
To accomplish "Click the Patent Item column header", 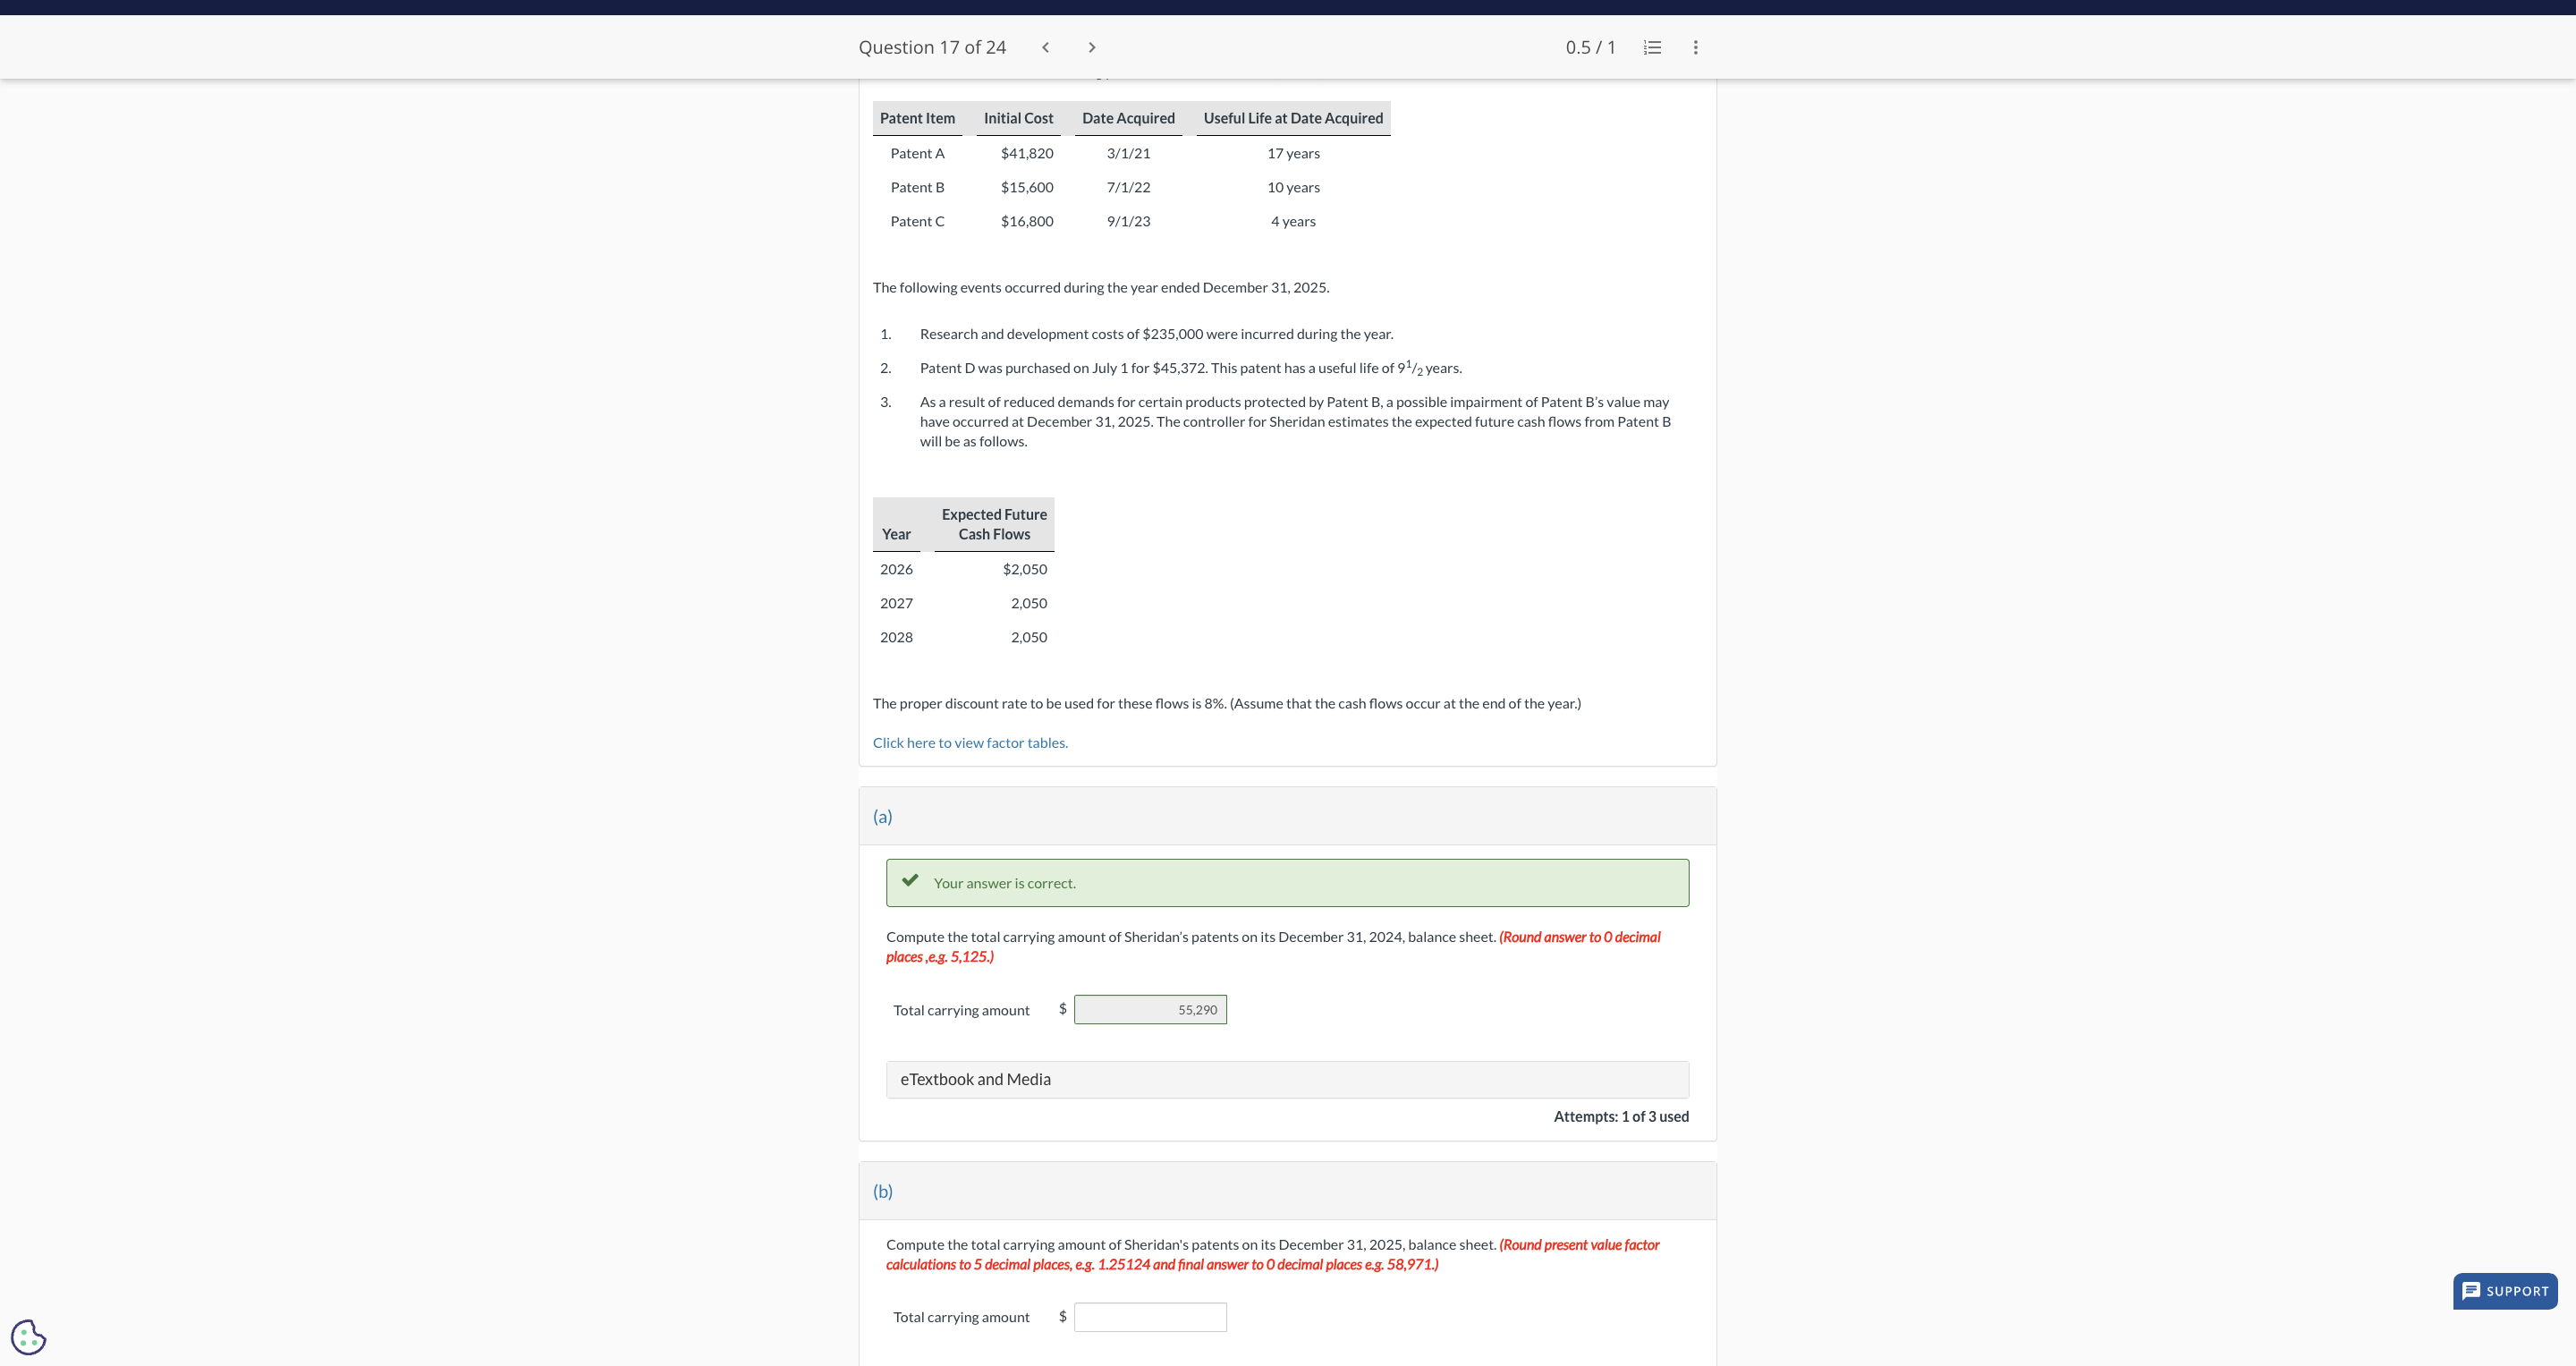I will pos(916,118).
